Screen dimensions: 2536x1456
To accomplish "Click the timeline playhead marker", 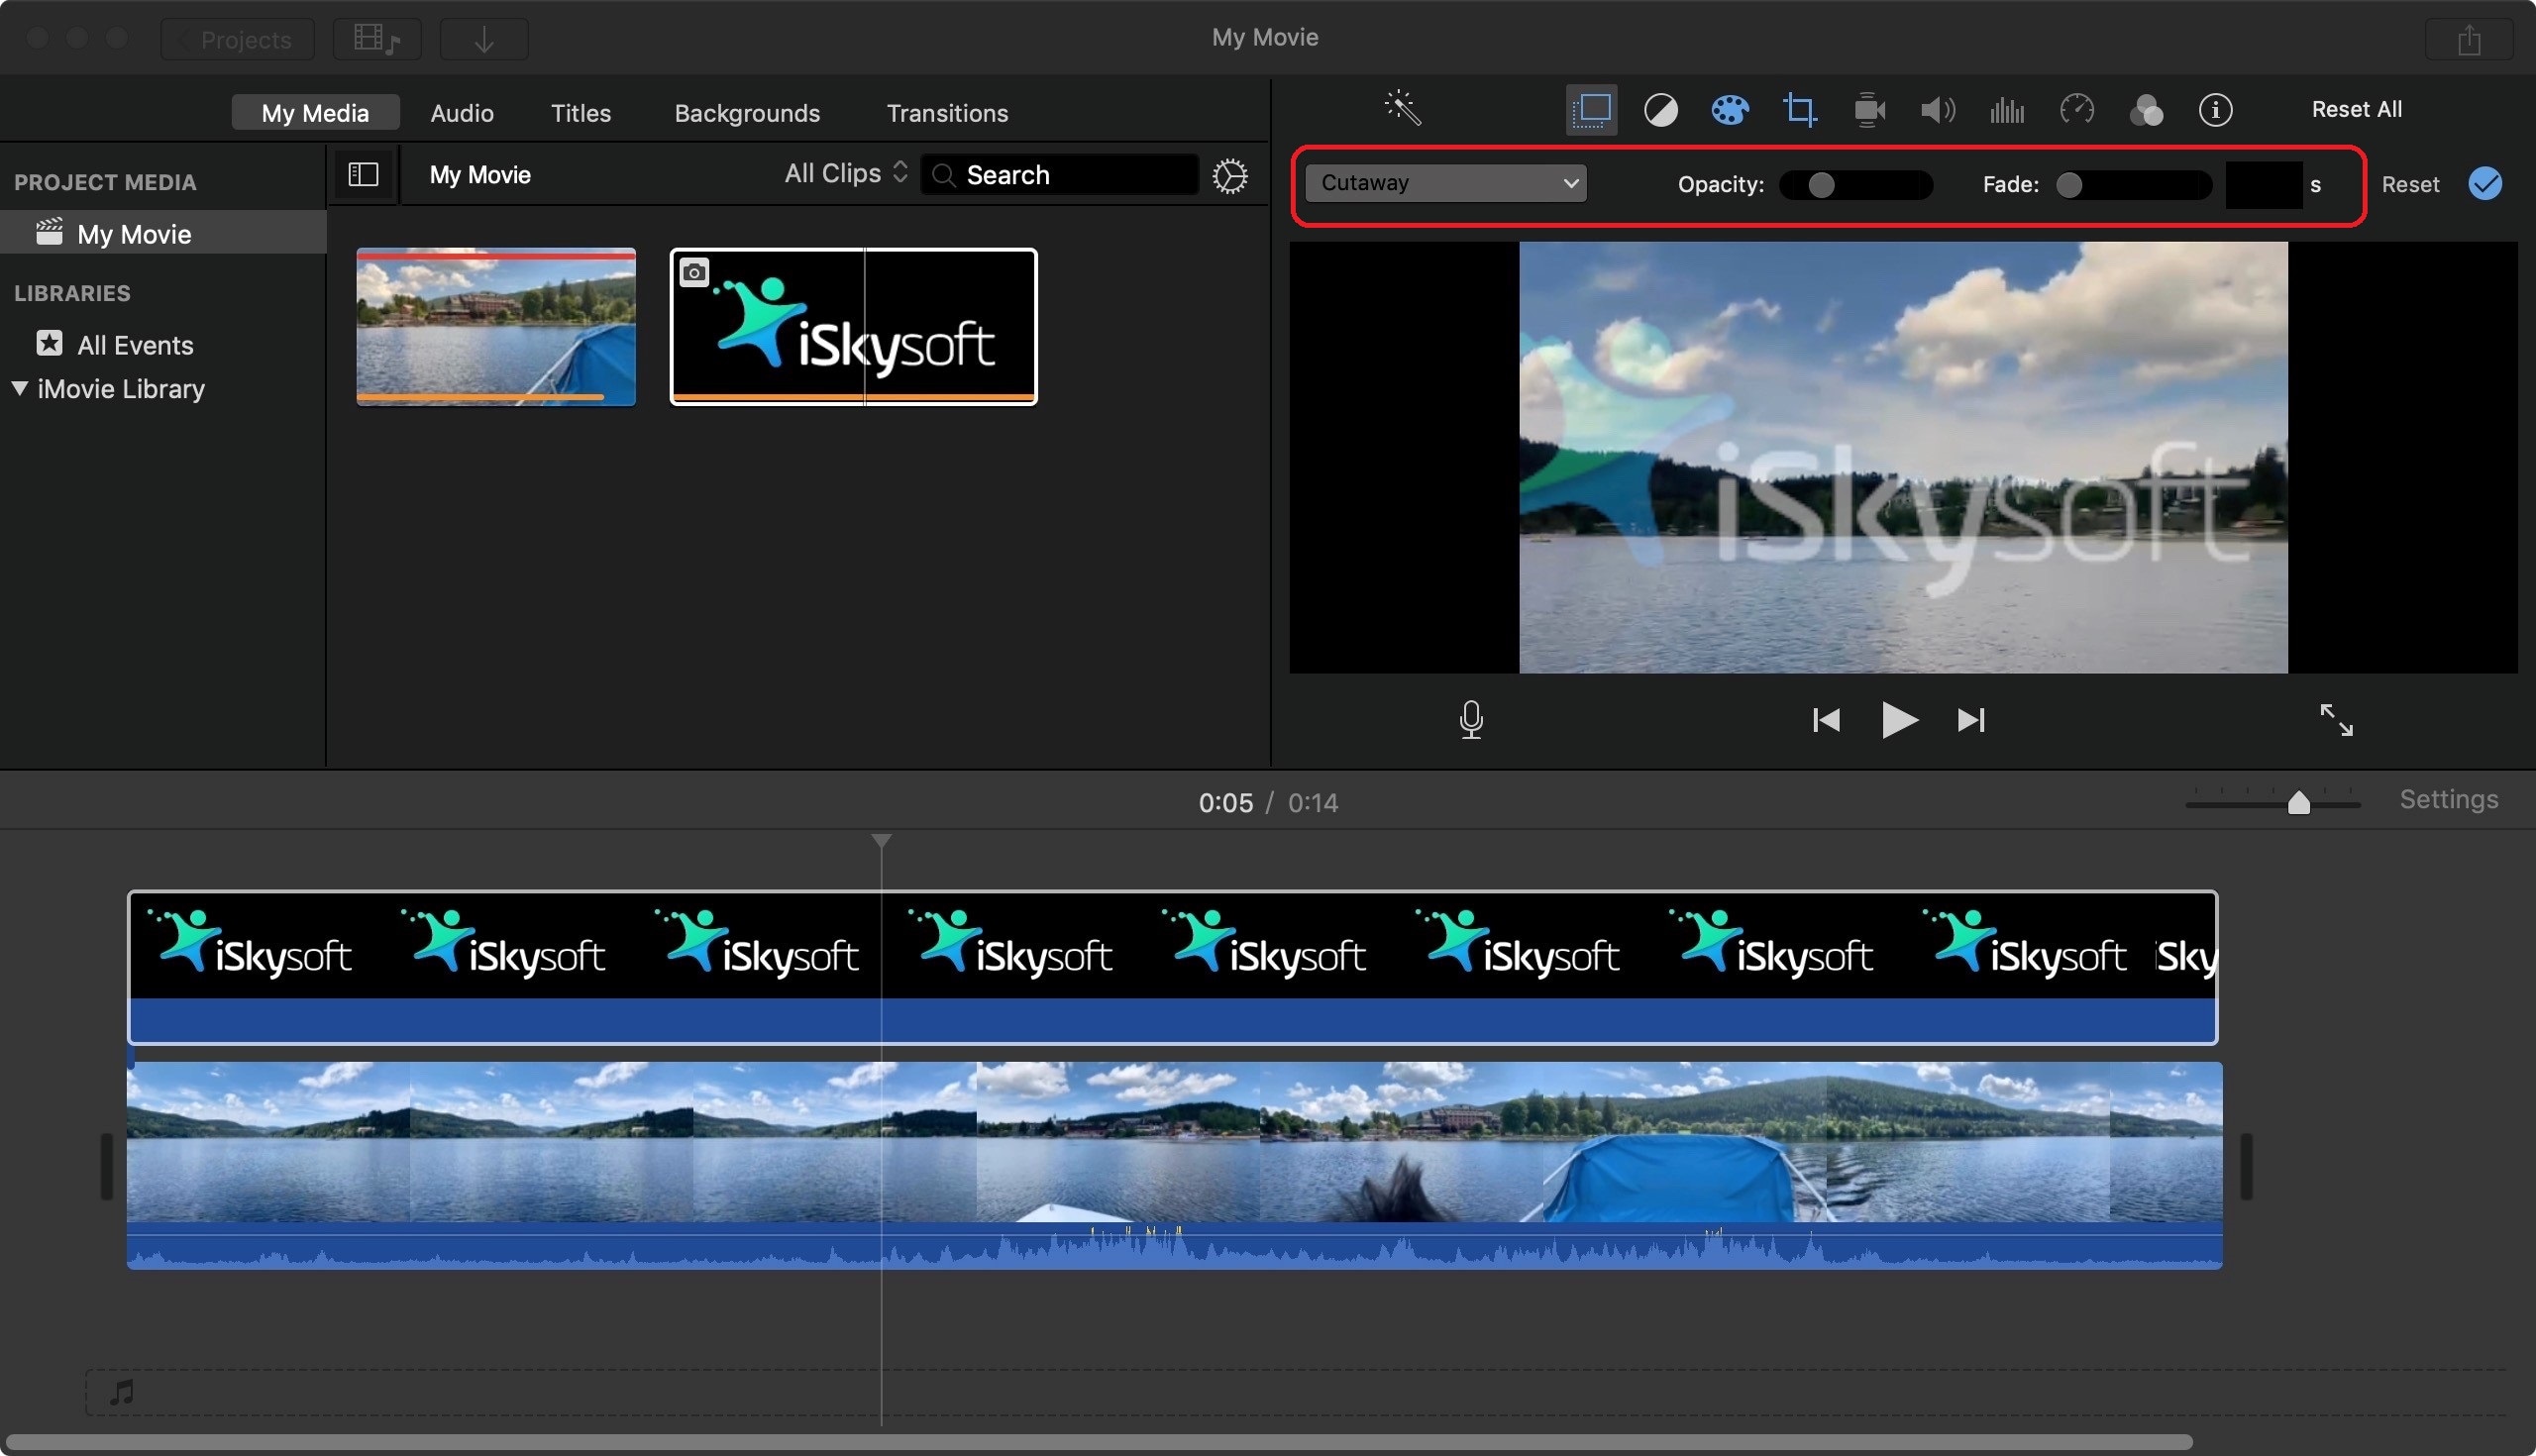I will point(880,841).
